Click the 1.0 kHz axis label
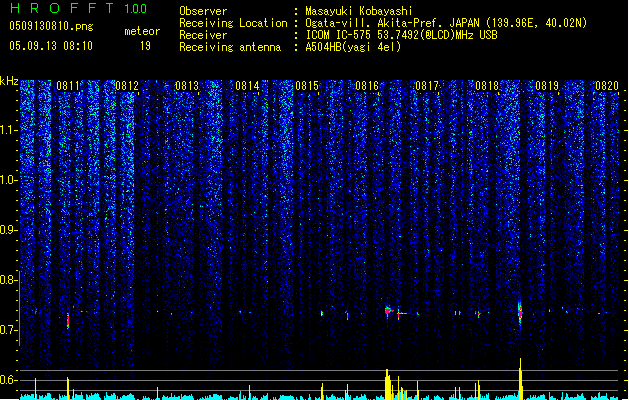Image resolution: width=629 pixels, height=400 pixels. point(8,180)
